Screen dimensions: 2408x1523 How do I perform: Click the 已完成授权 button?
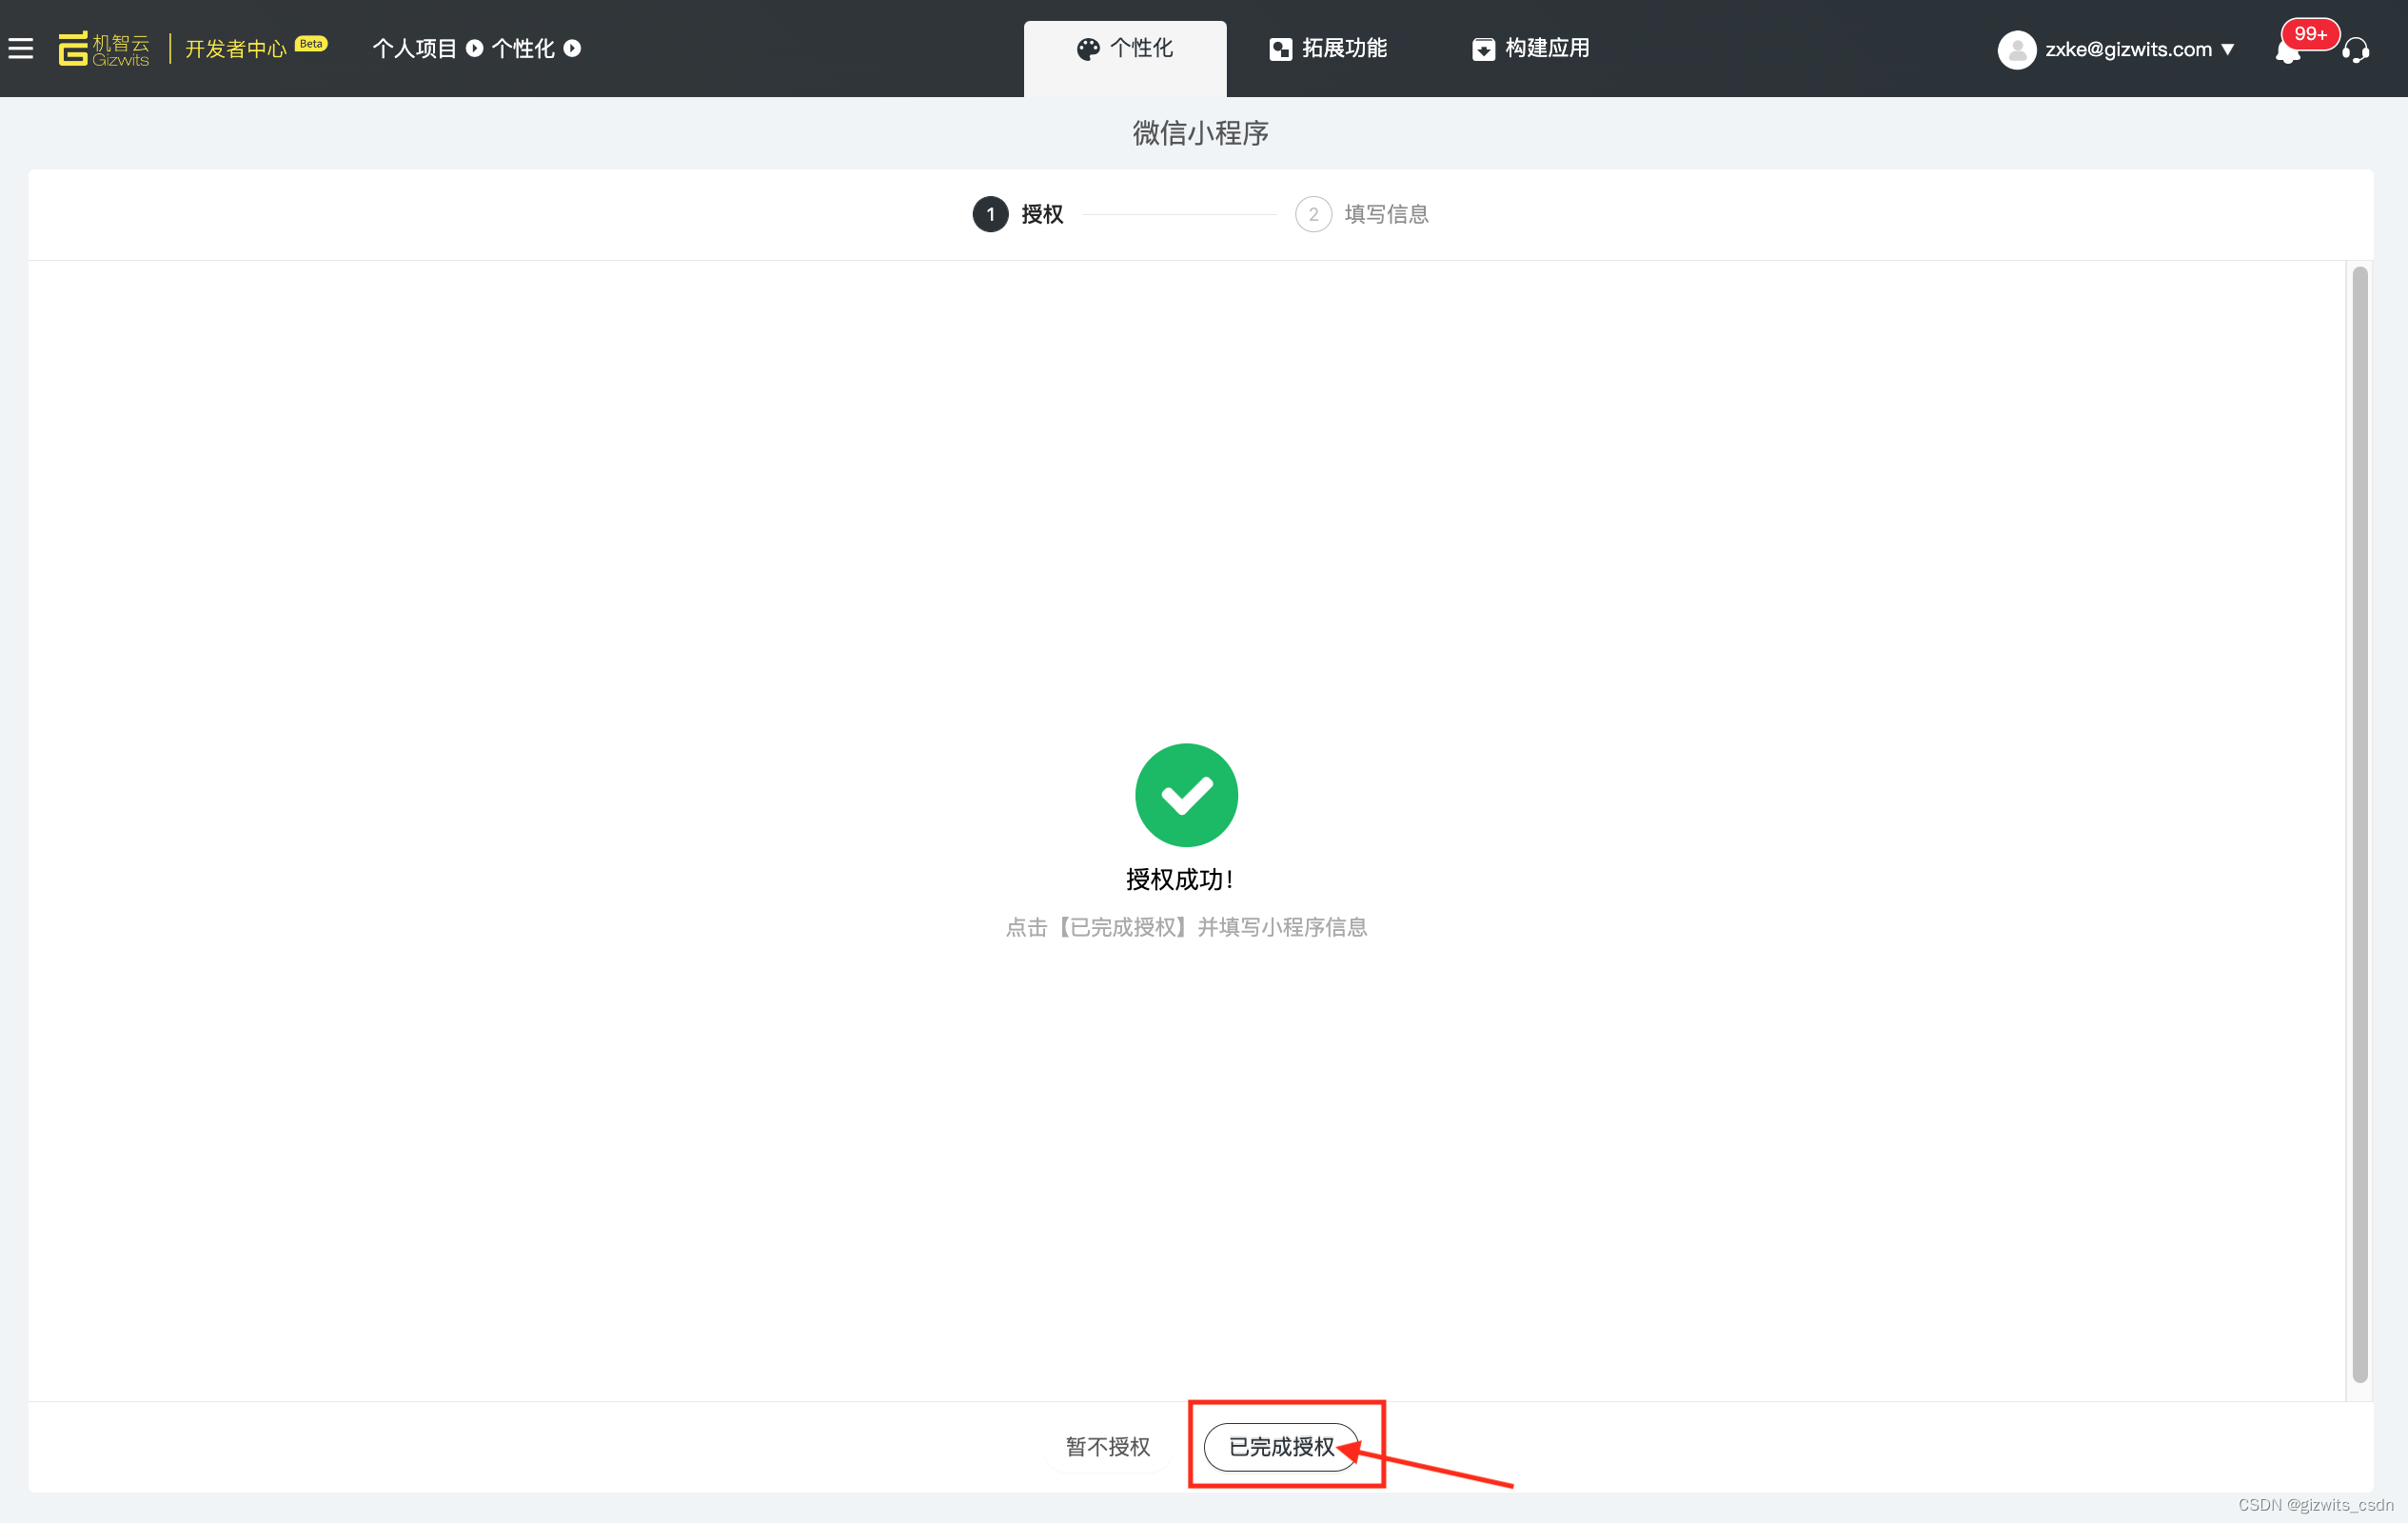1281,1446
